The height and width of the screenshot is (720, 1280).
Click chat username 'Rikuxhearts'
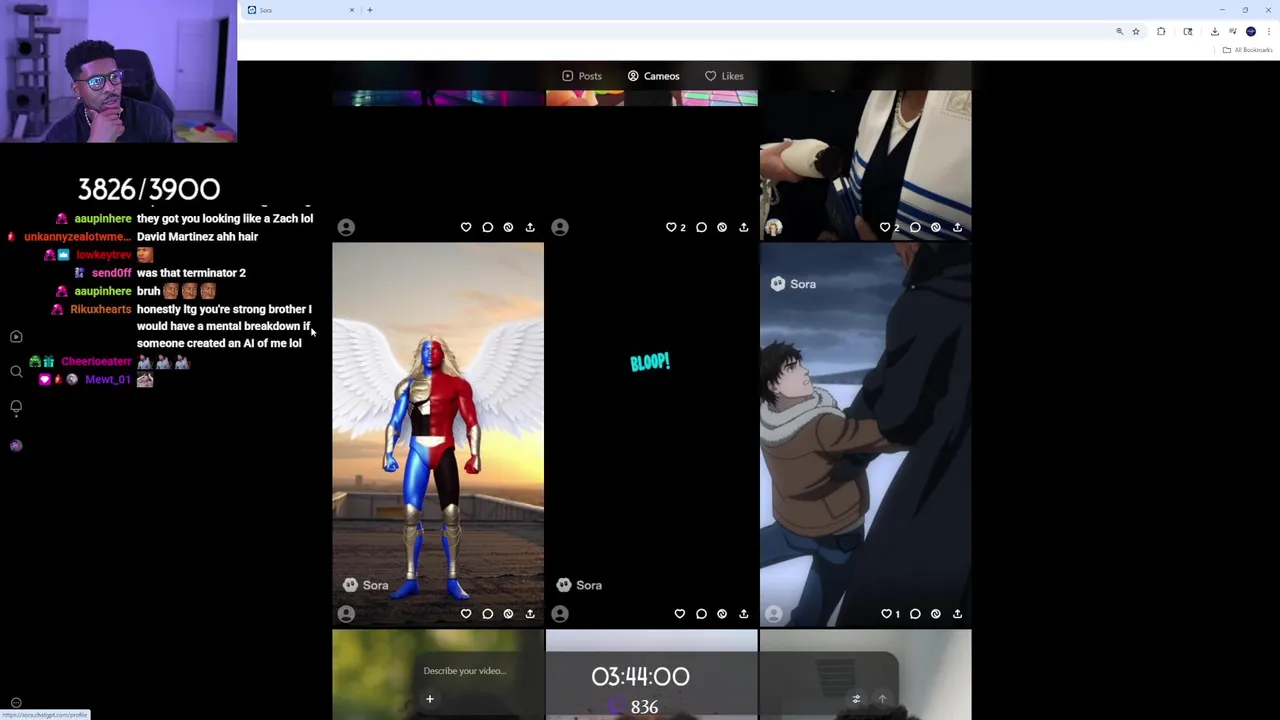pyautogui.click(x=101, y=310)
